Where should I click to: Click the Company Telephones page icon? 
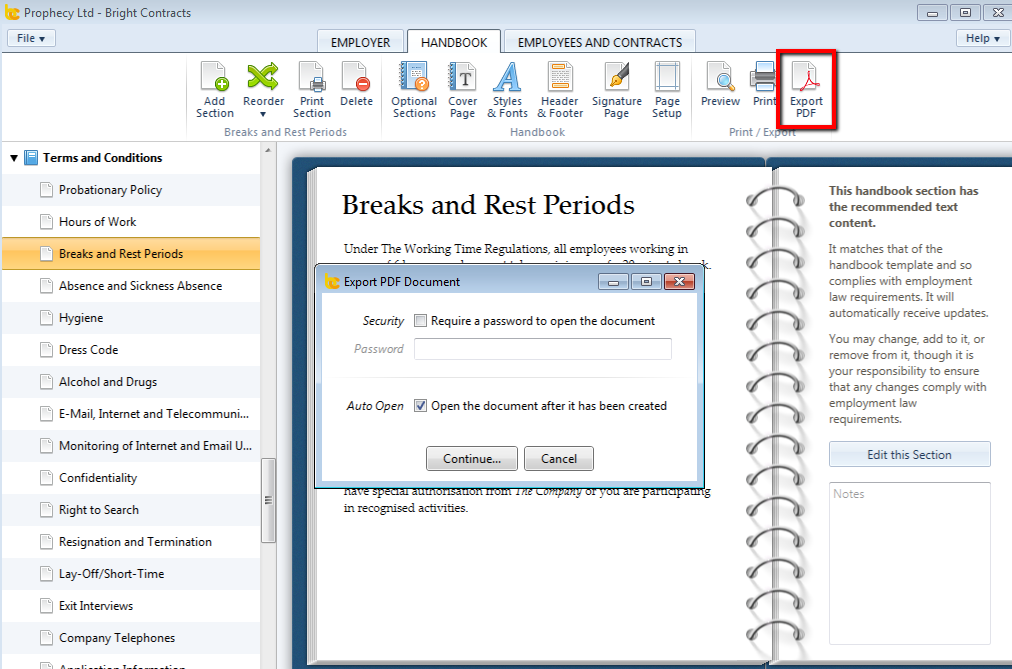[x=46, y=638]
